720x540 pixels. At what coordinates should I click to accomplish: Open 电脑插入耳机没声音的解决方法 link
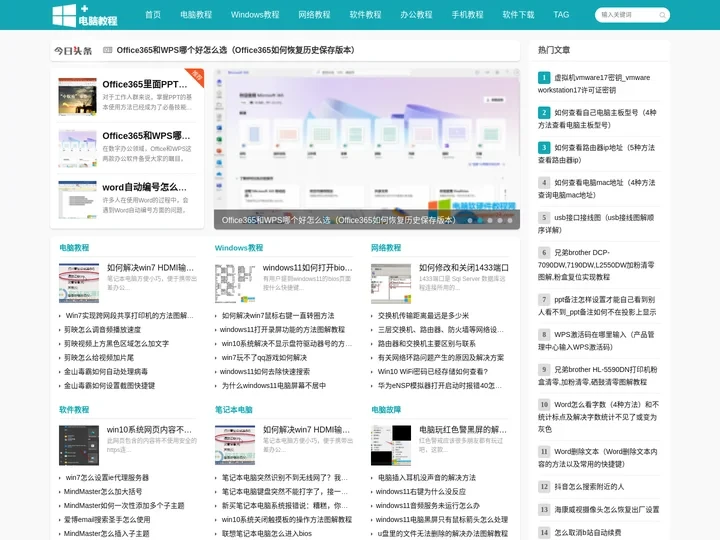tap(427, 478)
